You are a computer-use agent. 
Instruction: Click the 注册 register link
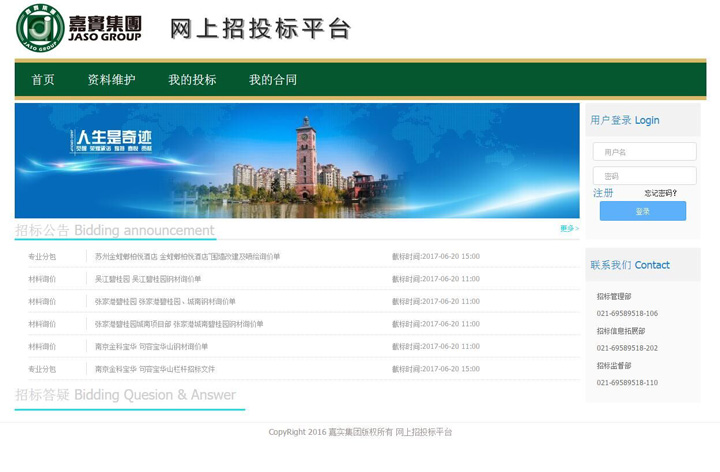point(603,193)
